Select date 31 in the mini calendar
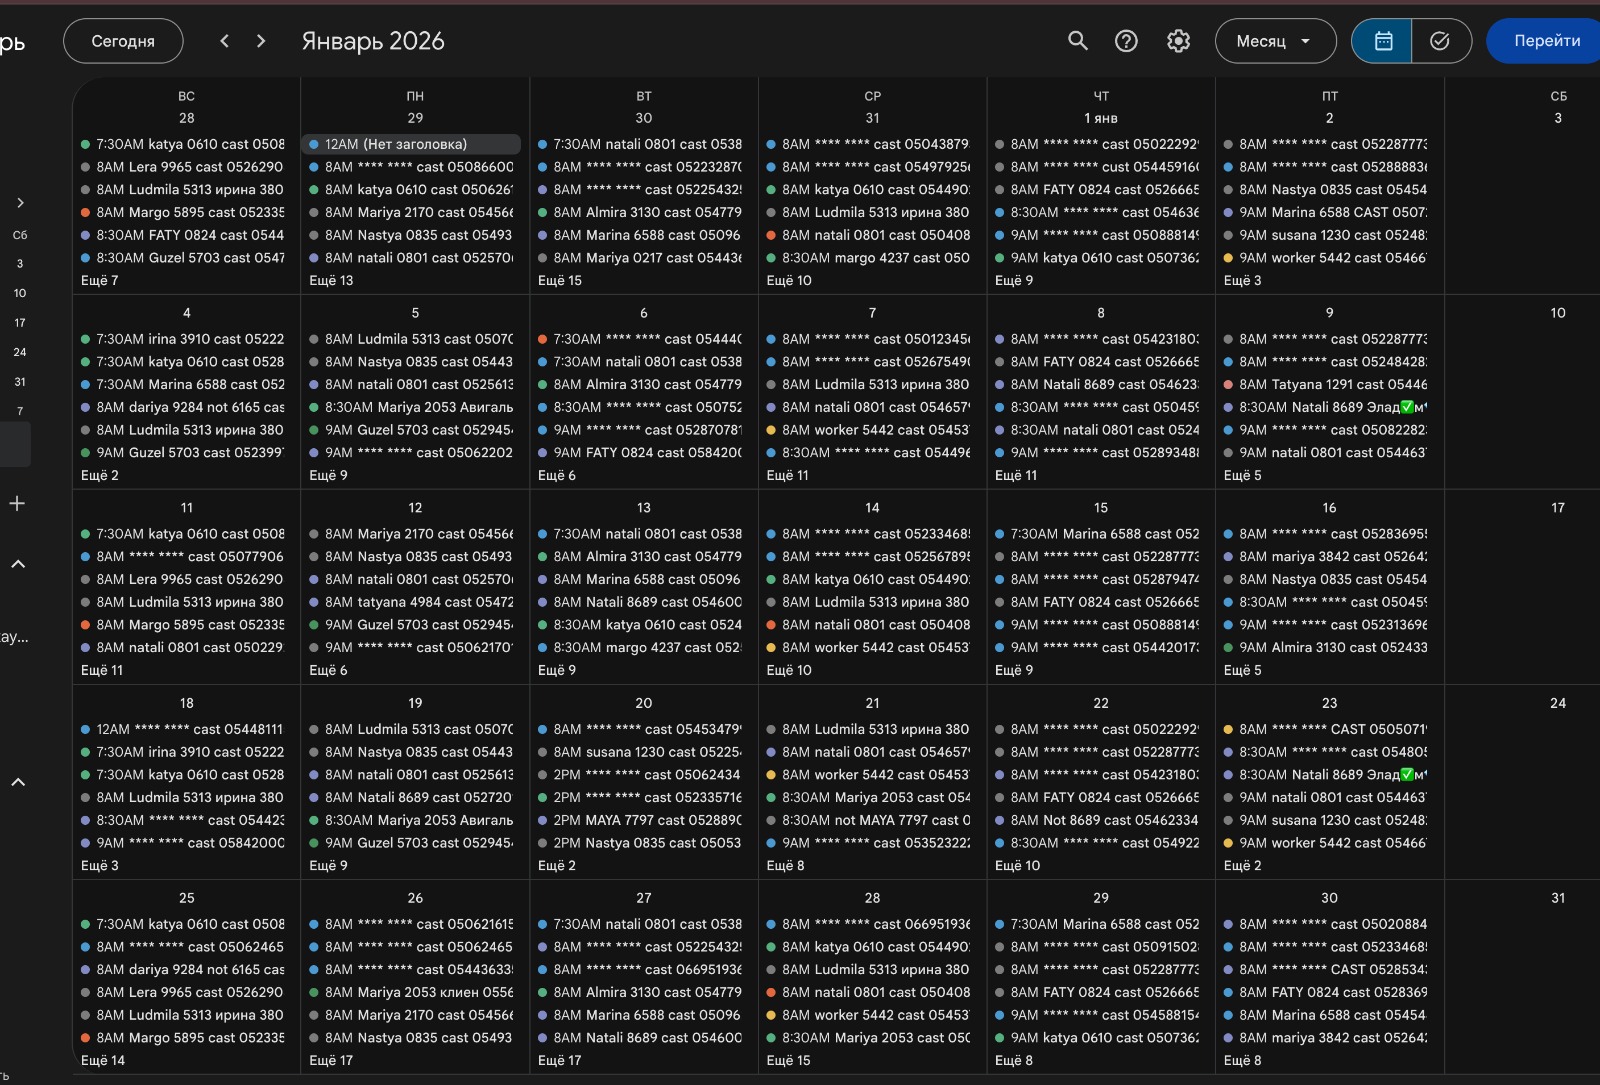This screenshot has height=1085, width=1600. (19, 381)
